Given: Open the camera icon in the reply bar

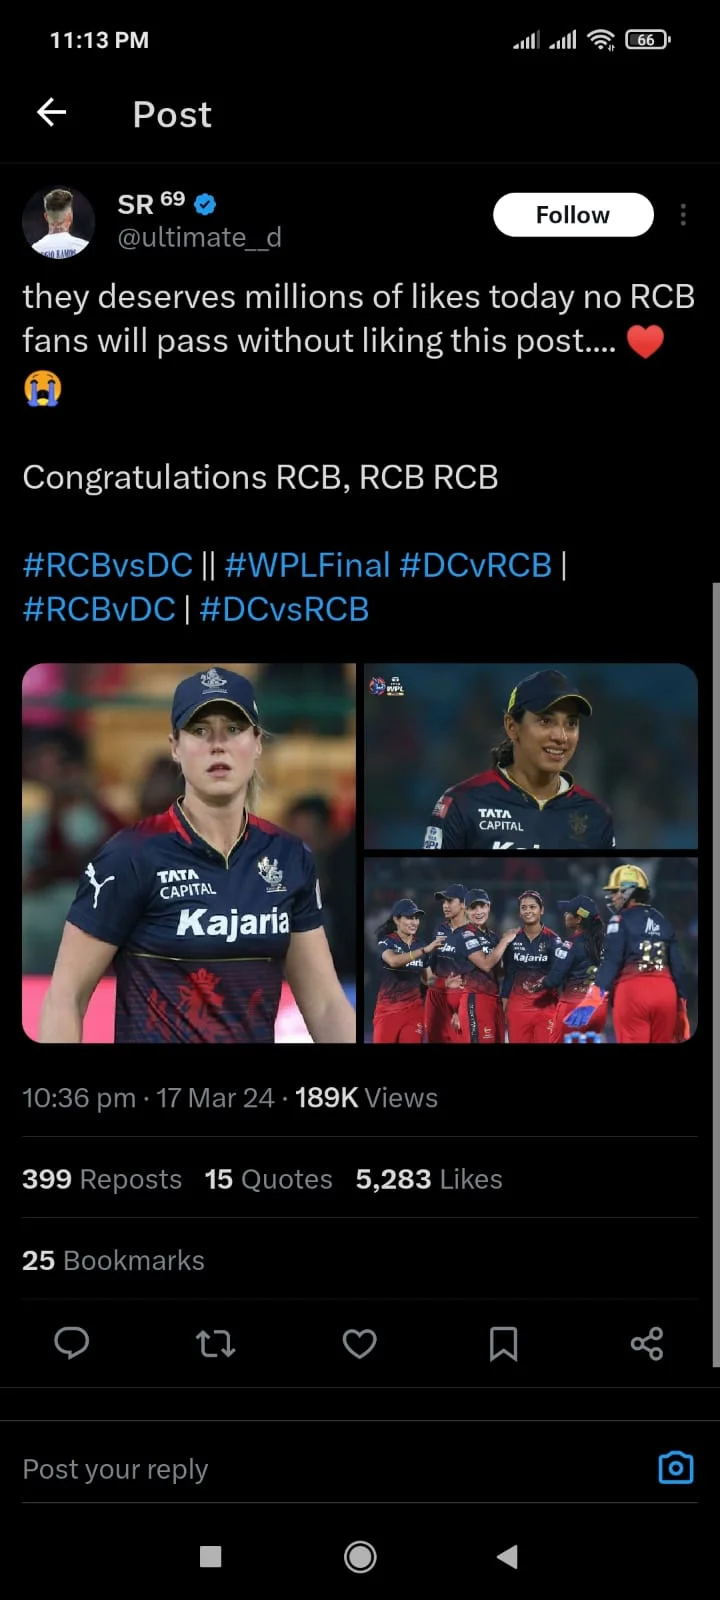Looking at the screenshot, I should click(675, 1467).
